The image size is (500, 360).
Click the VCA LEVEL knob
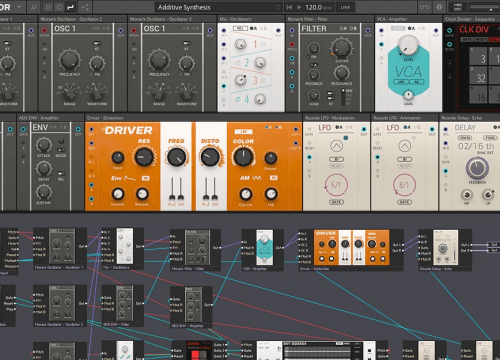(408, 46)
